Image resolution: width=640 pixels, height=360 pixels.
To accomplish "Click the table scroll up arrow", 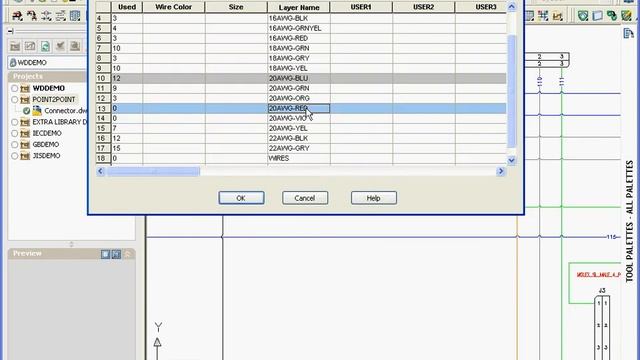I will click(x=511, y=7).
